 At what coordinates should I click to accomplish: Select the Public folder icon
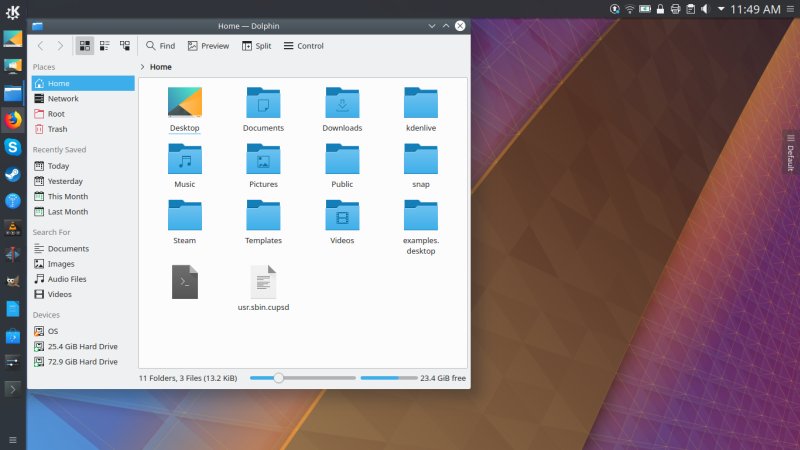tap(342, 159)
